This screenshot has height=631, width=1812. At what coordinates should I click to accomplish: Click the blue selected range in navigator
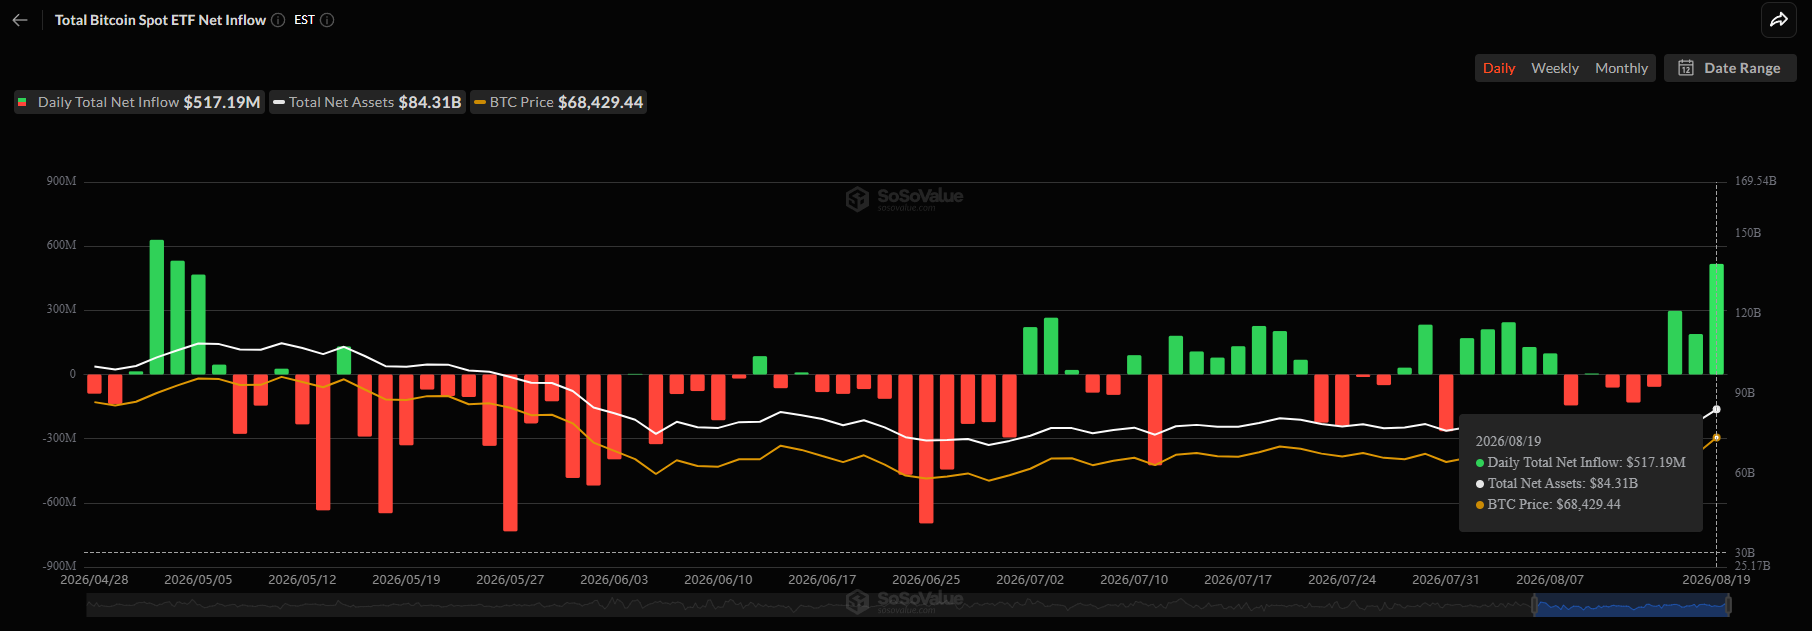[1631, 605]
